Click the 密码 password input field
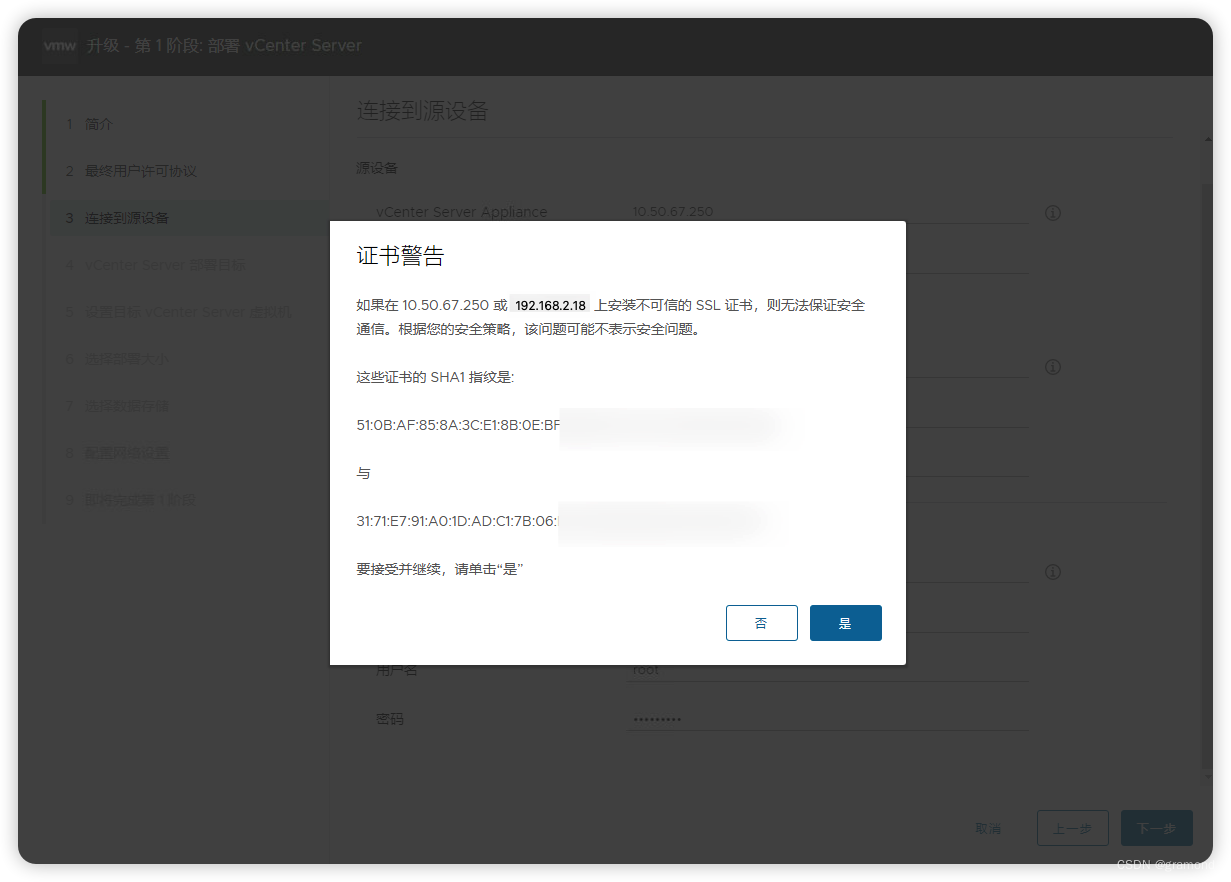Screen dimensions: 1231x882 [827, 718]
